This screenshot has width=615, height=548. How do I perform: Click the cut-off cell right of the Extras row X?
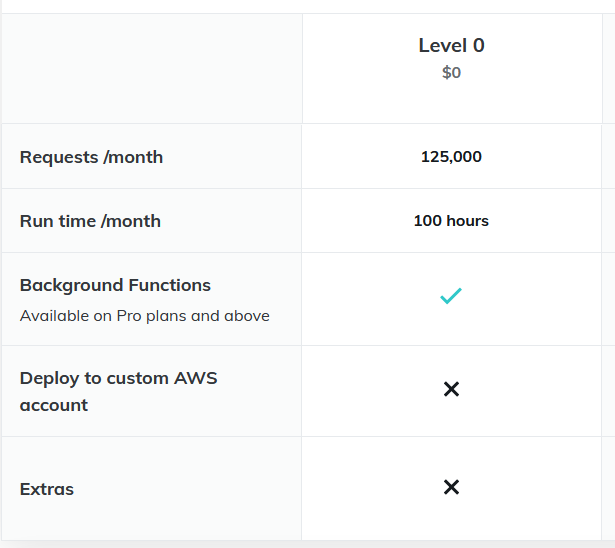pyautogui.click(x=608, y=489)
